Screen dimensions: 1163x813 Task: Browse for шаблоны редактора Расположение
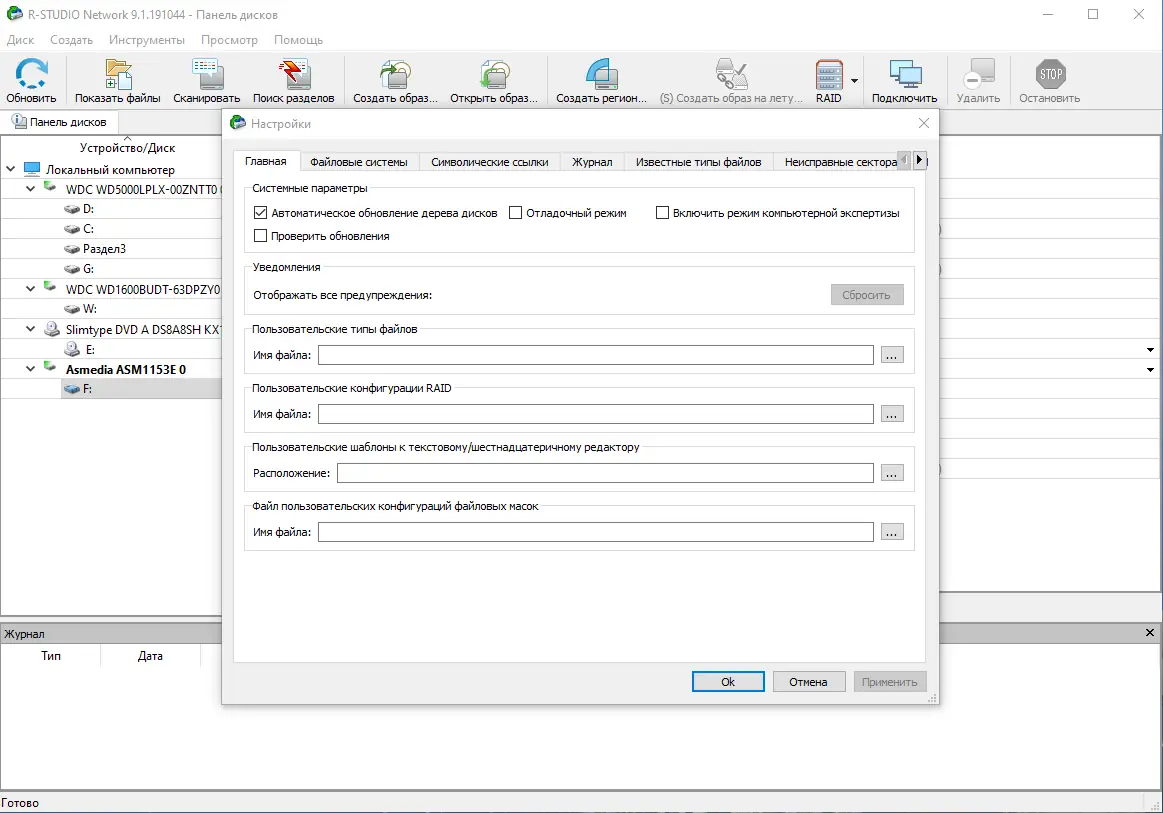pyautogui.click(x=892, y=473)
